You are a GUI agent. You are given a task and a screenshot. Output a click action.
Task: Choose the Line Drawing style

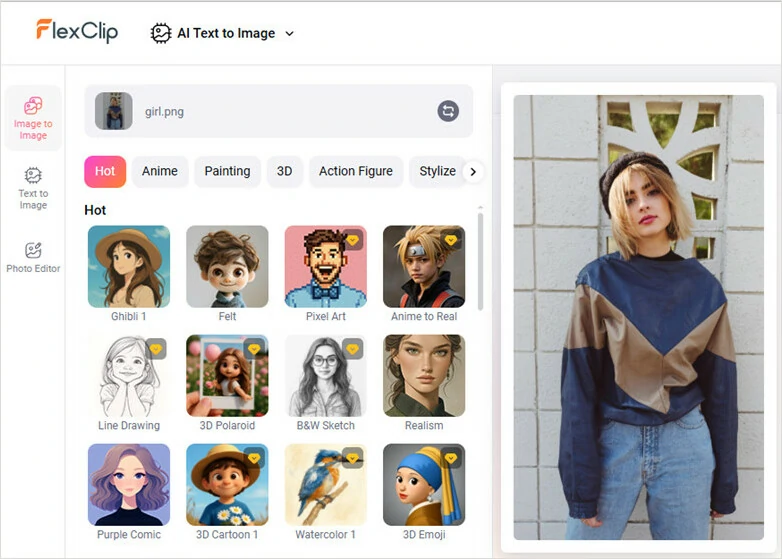(129, 375)
